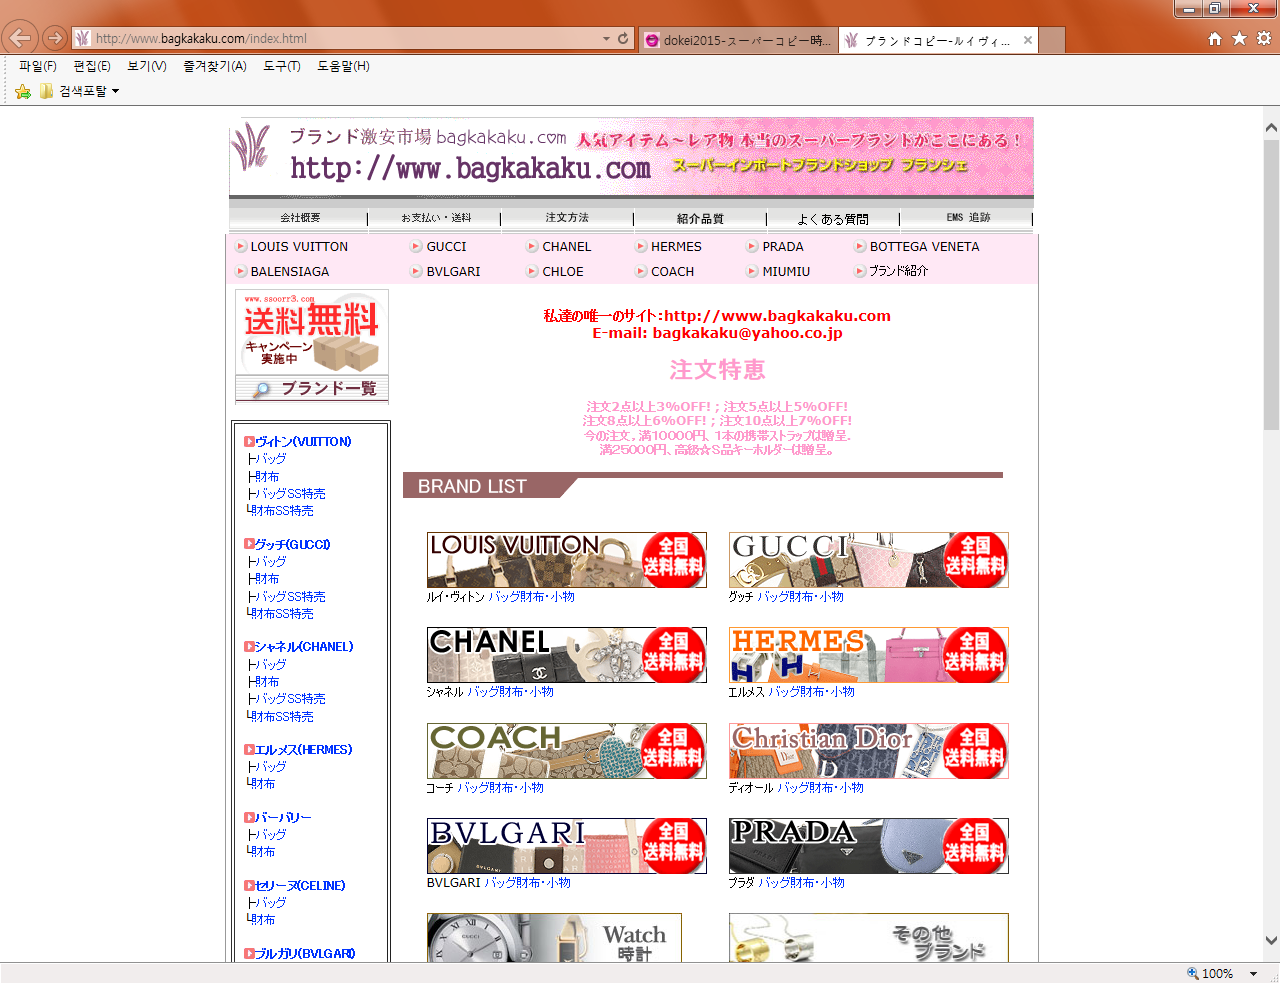Go forward with the browser Forward arrow
Viewport: 1280px width, 984px height.
click(55, 38)
